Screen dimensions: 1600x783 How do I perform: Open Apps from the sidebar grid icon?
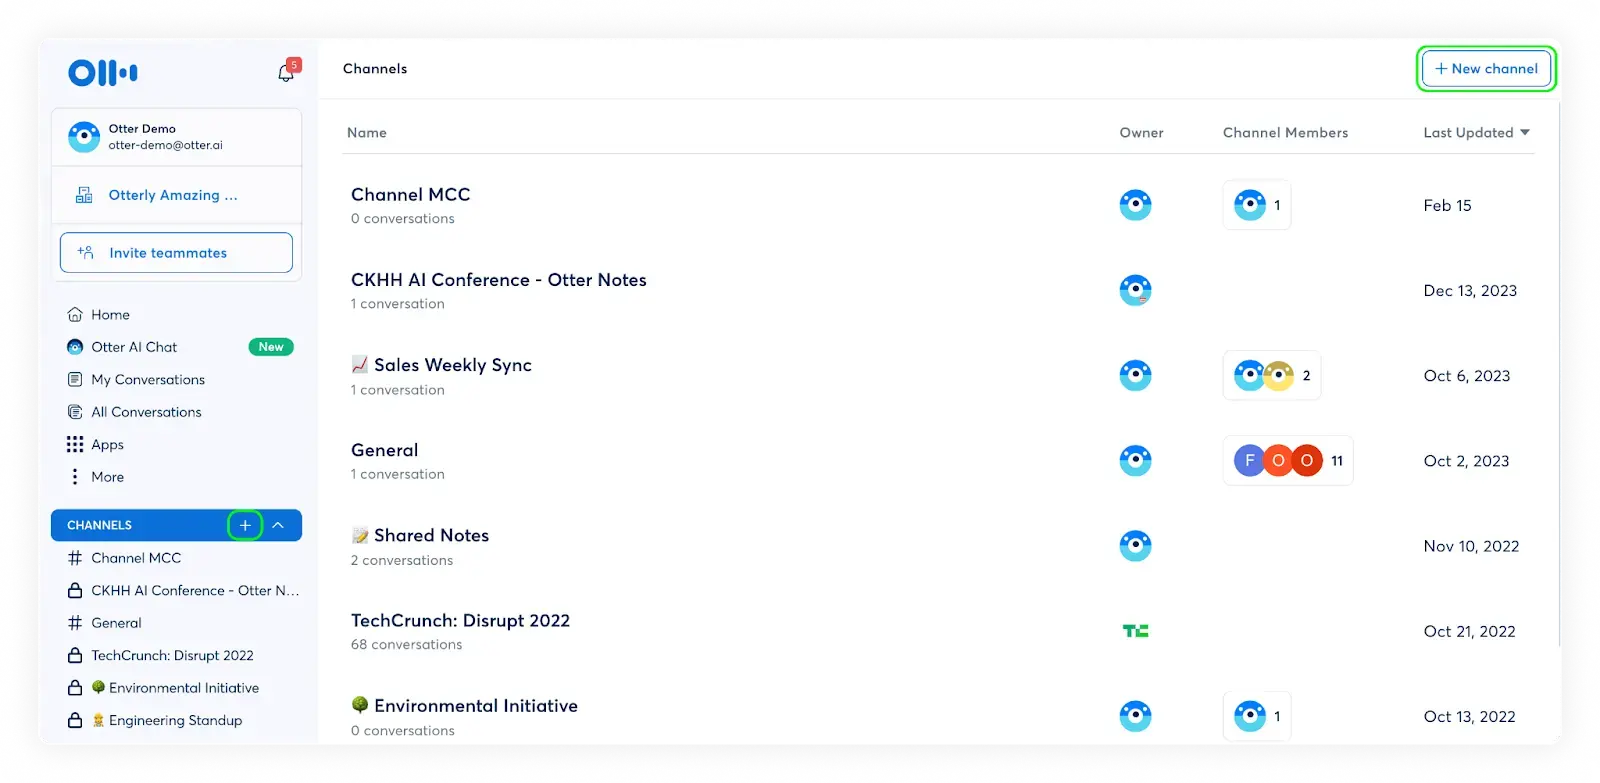tap(75, 444)
